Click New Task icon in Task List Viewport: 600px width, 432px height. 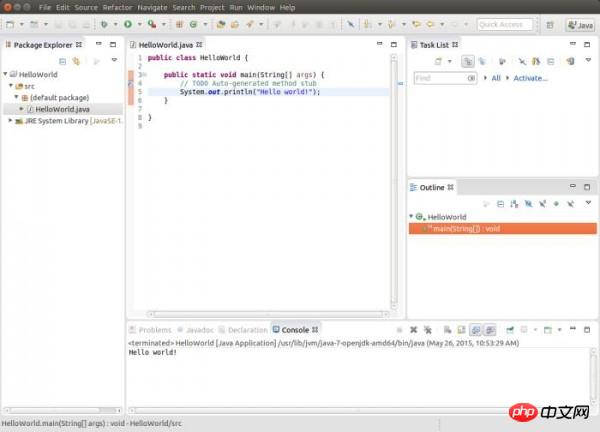click(x=438, y=61)
